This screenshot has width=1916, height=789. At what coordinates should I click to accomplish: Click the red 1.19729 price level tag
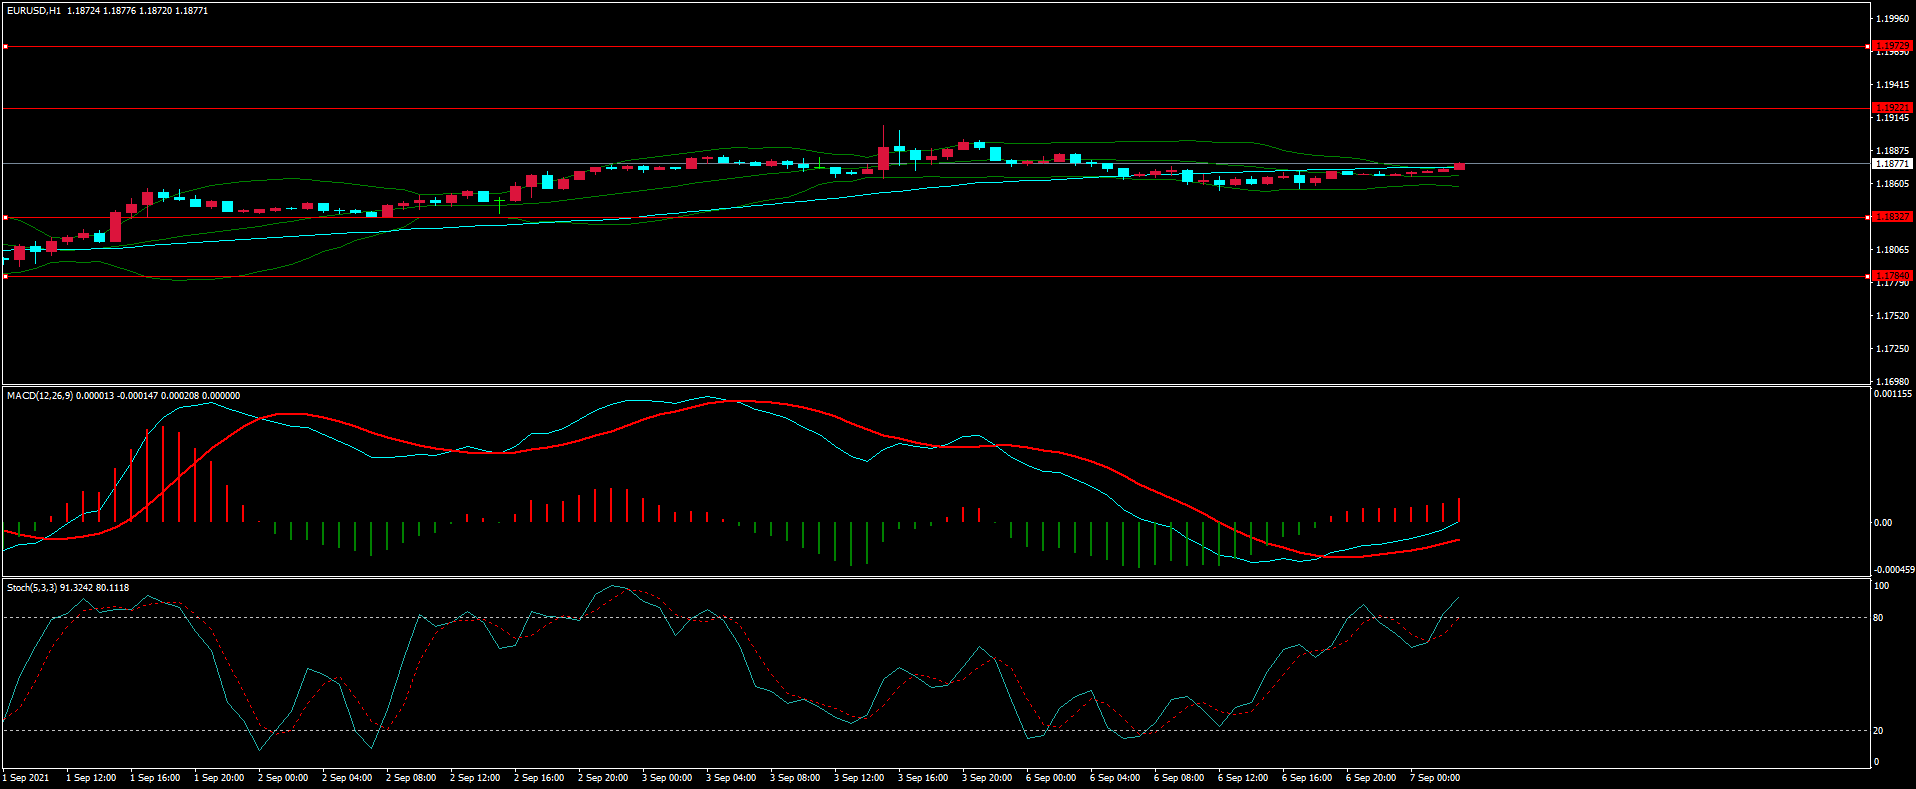(x=1891, y=46)
